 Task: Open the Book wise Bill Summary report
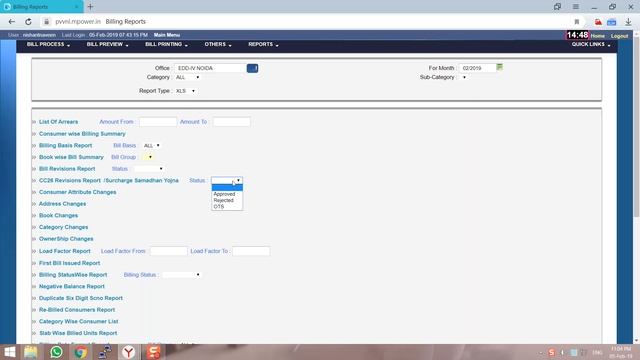pos(71,157)
